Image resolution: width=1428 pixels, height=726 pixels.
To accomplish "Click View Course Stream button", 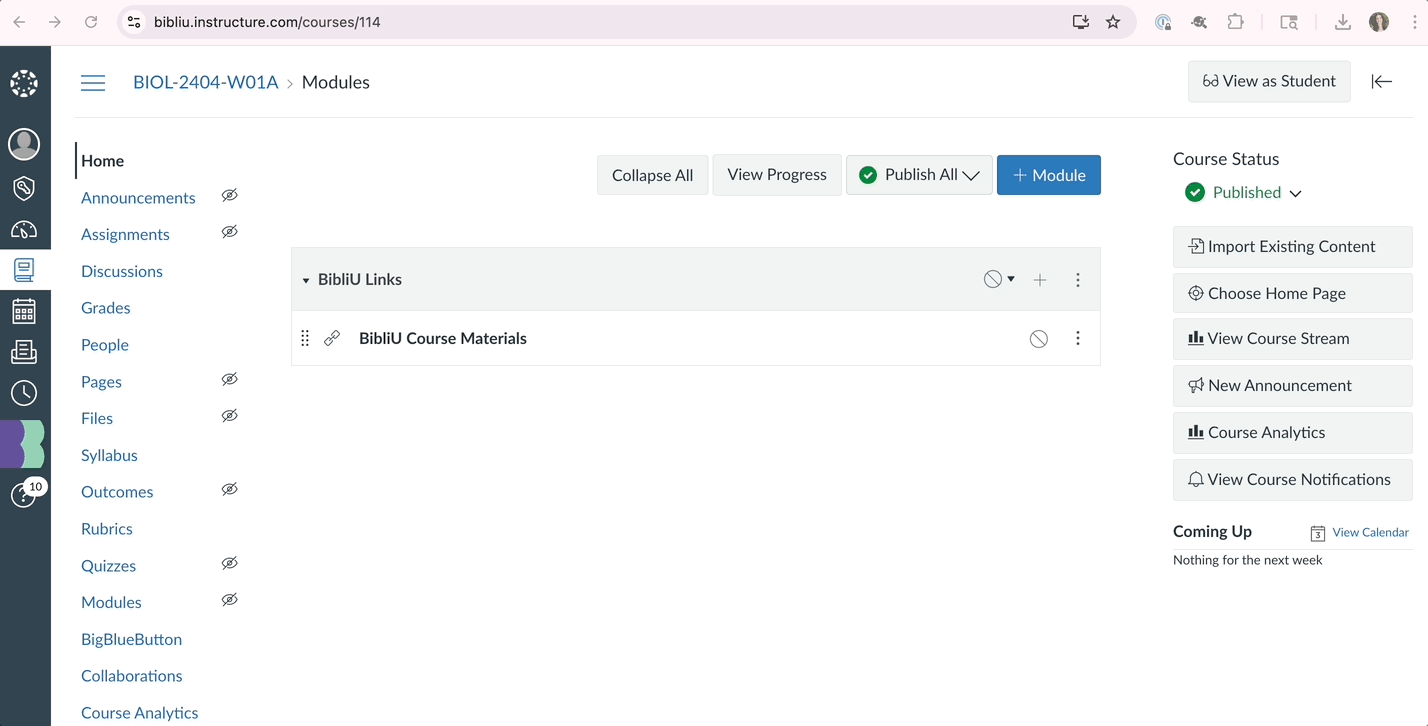I will (1292, 339).
